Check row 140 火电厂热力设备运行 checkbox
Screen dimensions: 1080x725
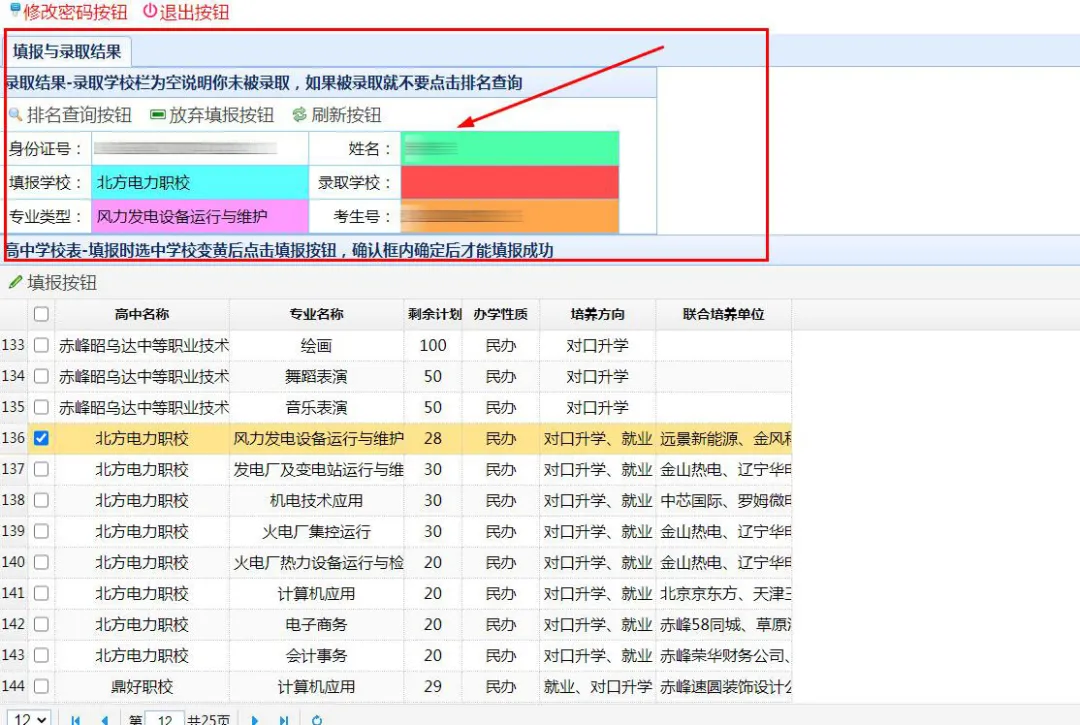click(41, 562)
